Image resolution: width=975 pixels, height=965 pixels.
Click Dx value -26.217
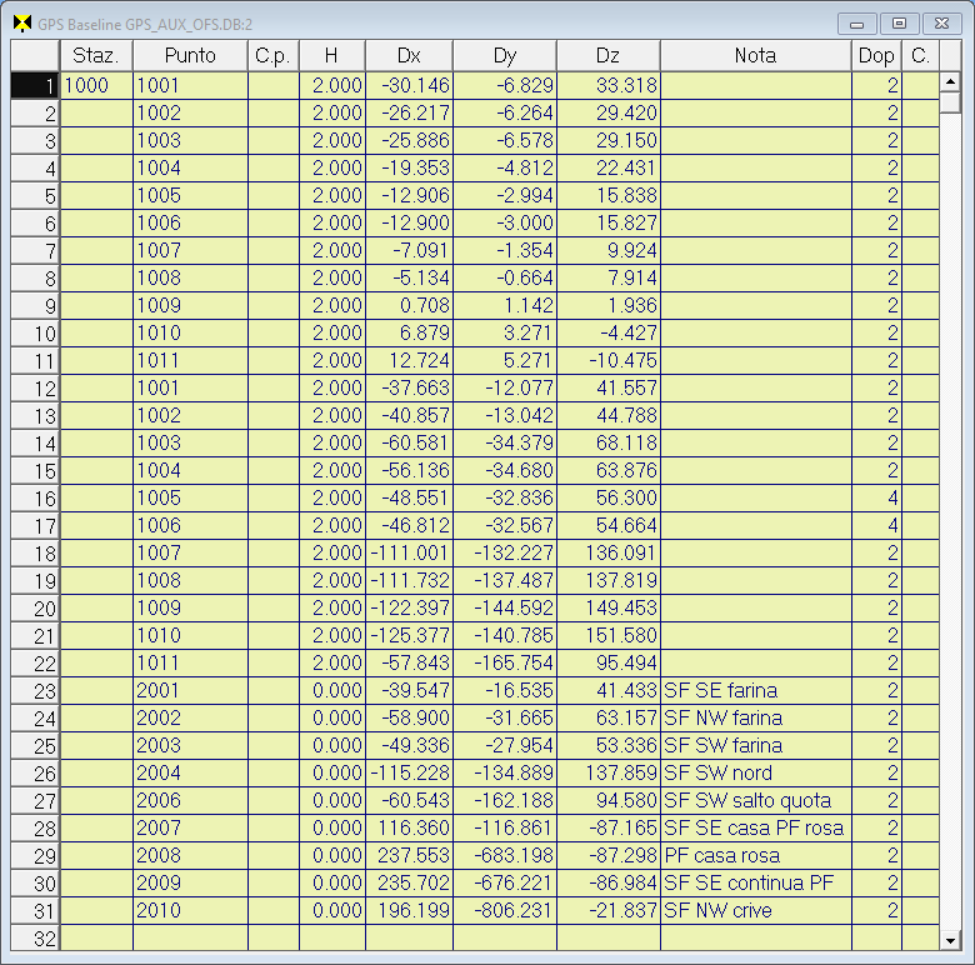pyautogui.click(x=409, y=113)
